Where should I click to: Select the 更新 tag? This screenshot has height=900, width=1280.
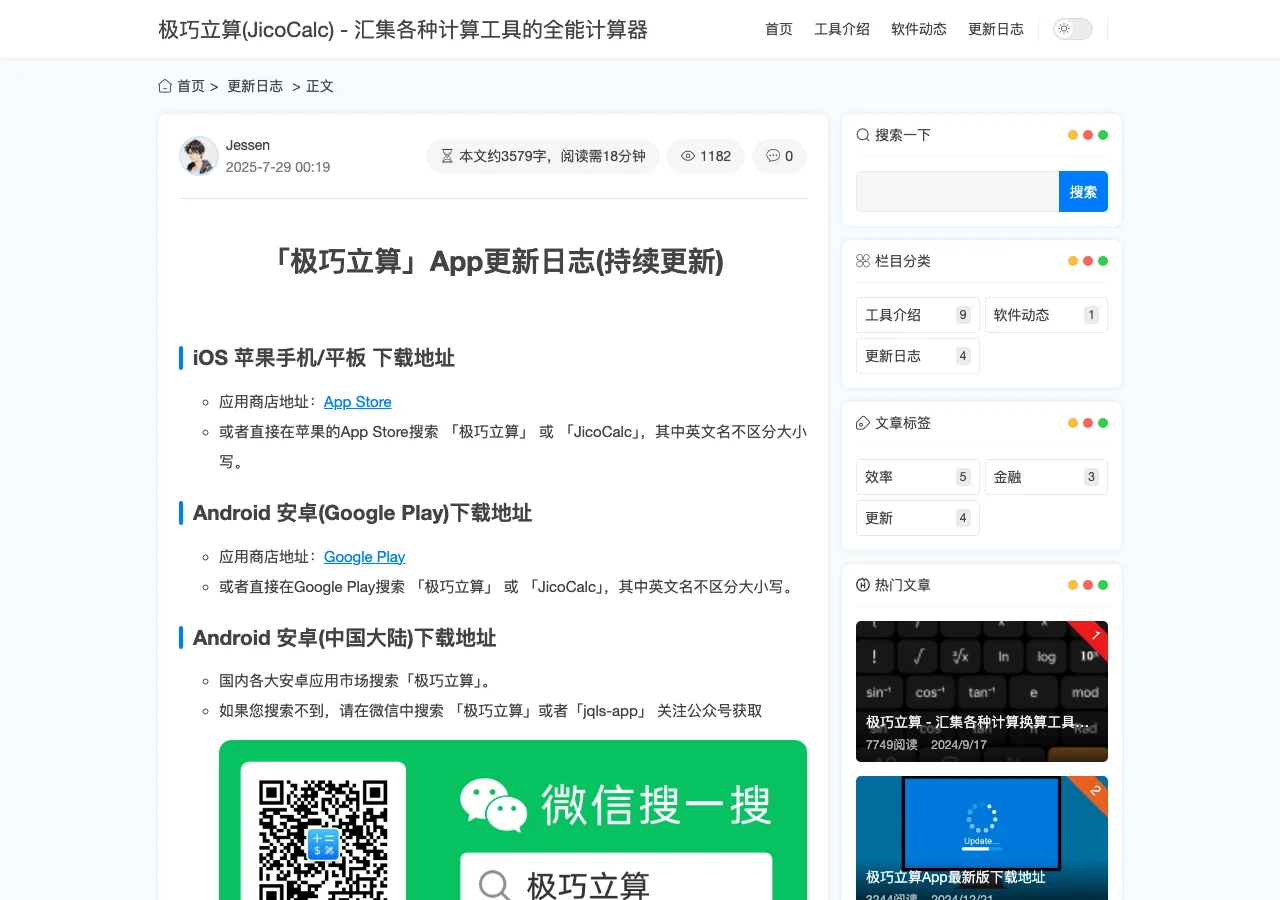(x=918, y=518)
